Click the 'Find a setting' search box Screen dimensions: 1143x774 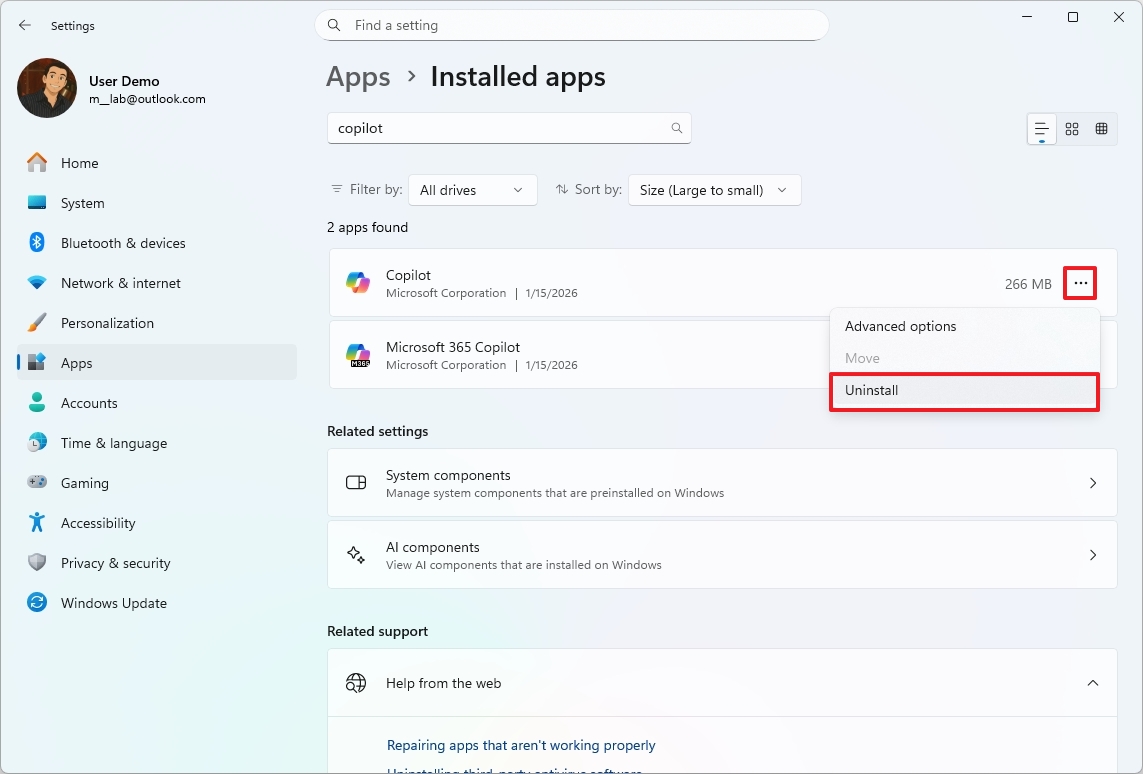tap(571, 25)
